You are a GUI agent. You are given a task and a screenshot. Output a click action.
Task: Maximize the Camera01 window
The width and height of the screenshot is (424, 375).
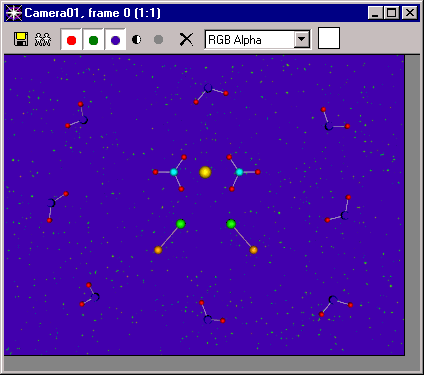click(392, 13)
